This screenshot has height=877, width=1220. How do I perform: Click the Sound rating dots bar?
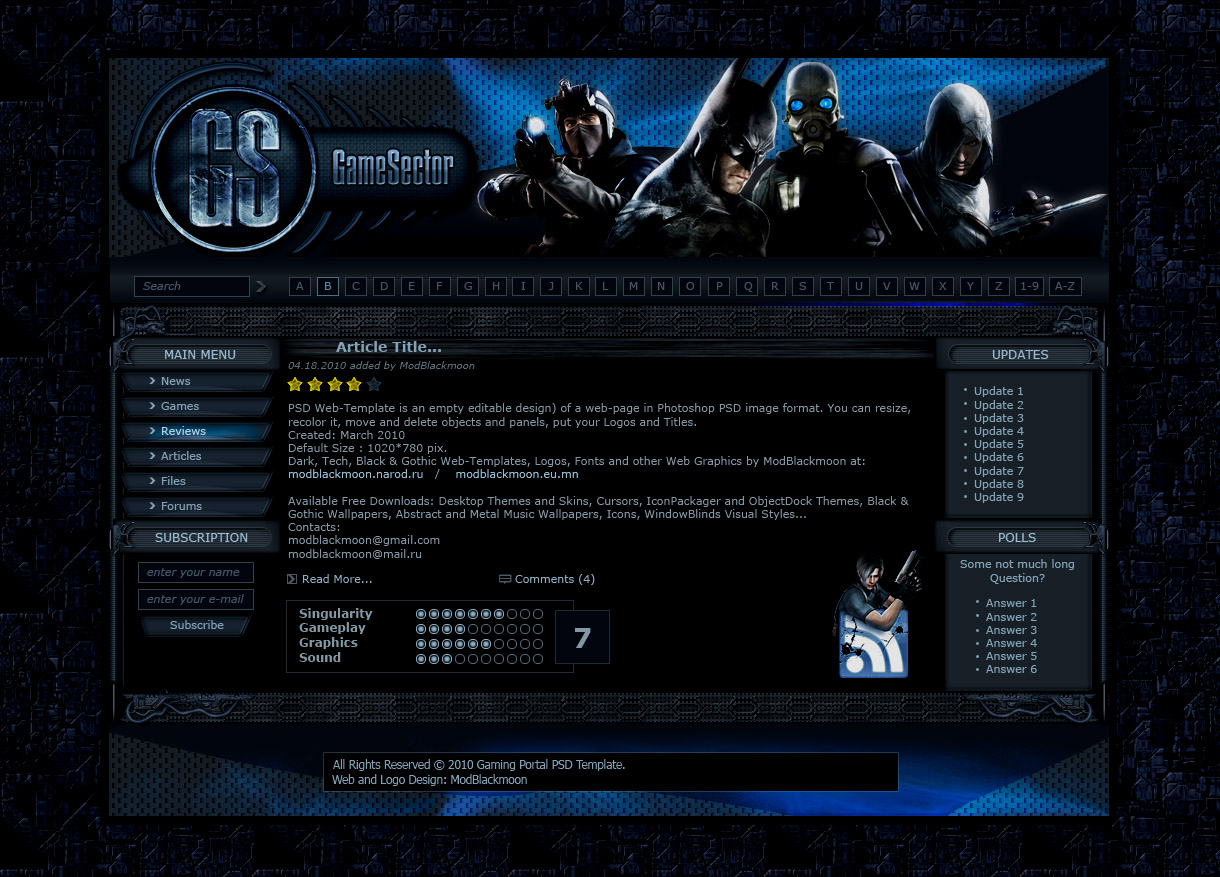click(479, 659)
